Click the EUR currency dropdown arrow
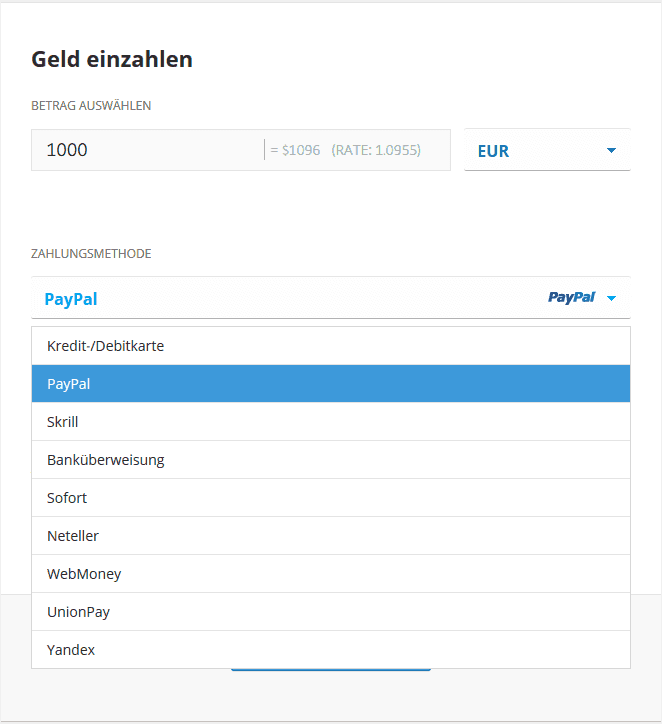 click(x=611, y=151)
